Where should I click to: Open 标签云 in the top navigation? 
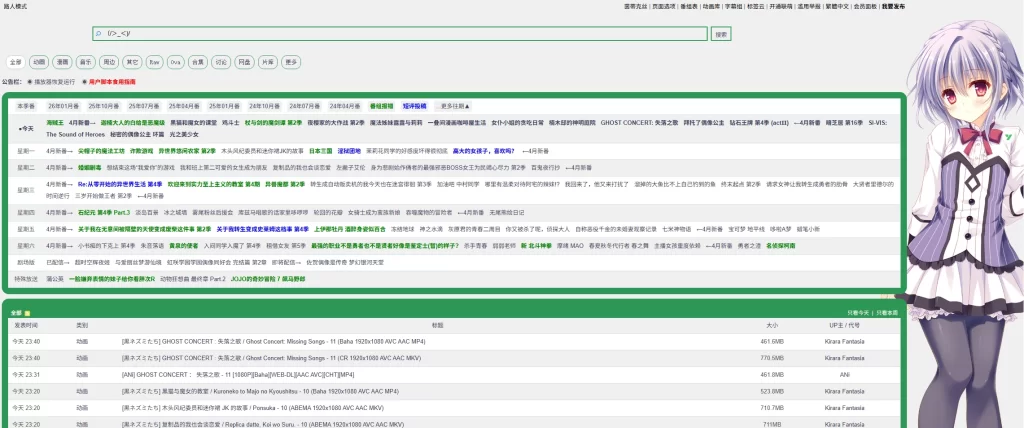pos(756,6)
